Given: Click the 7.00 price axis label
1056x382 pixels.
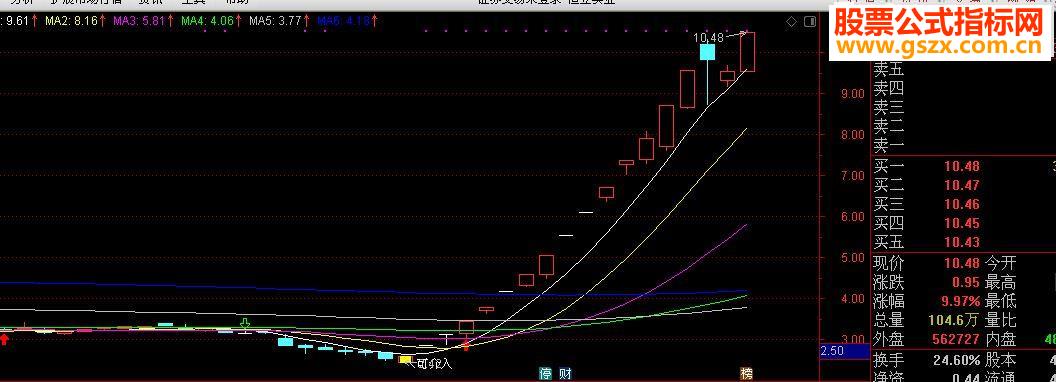Looking at the screenshot, I should [852, 176].
